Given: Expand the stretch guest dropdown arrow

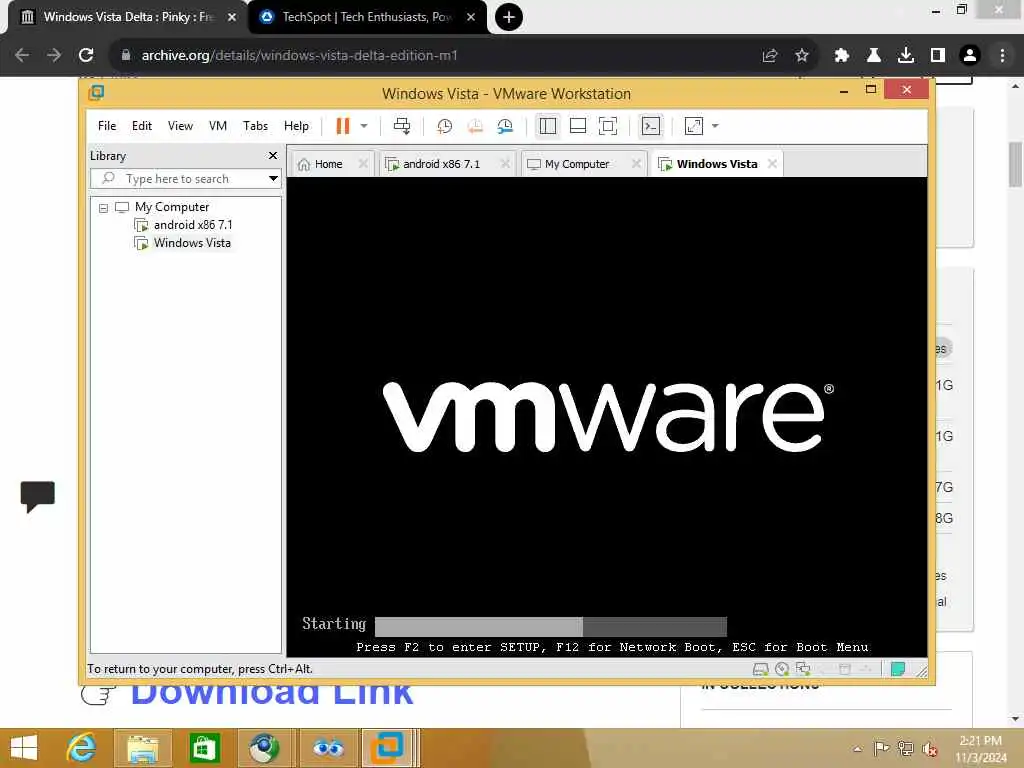Looking at the screenshot, I should pos(715,126).
